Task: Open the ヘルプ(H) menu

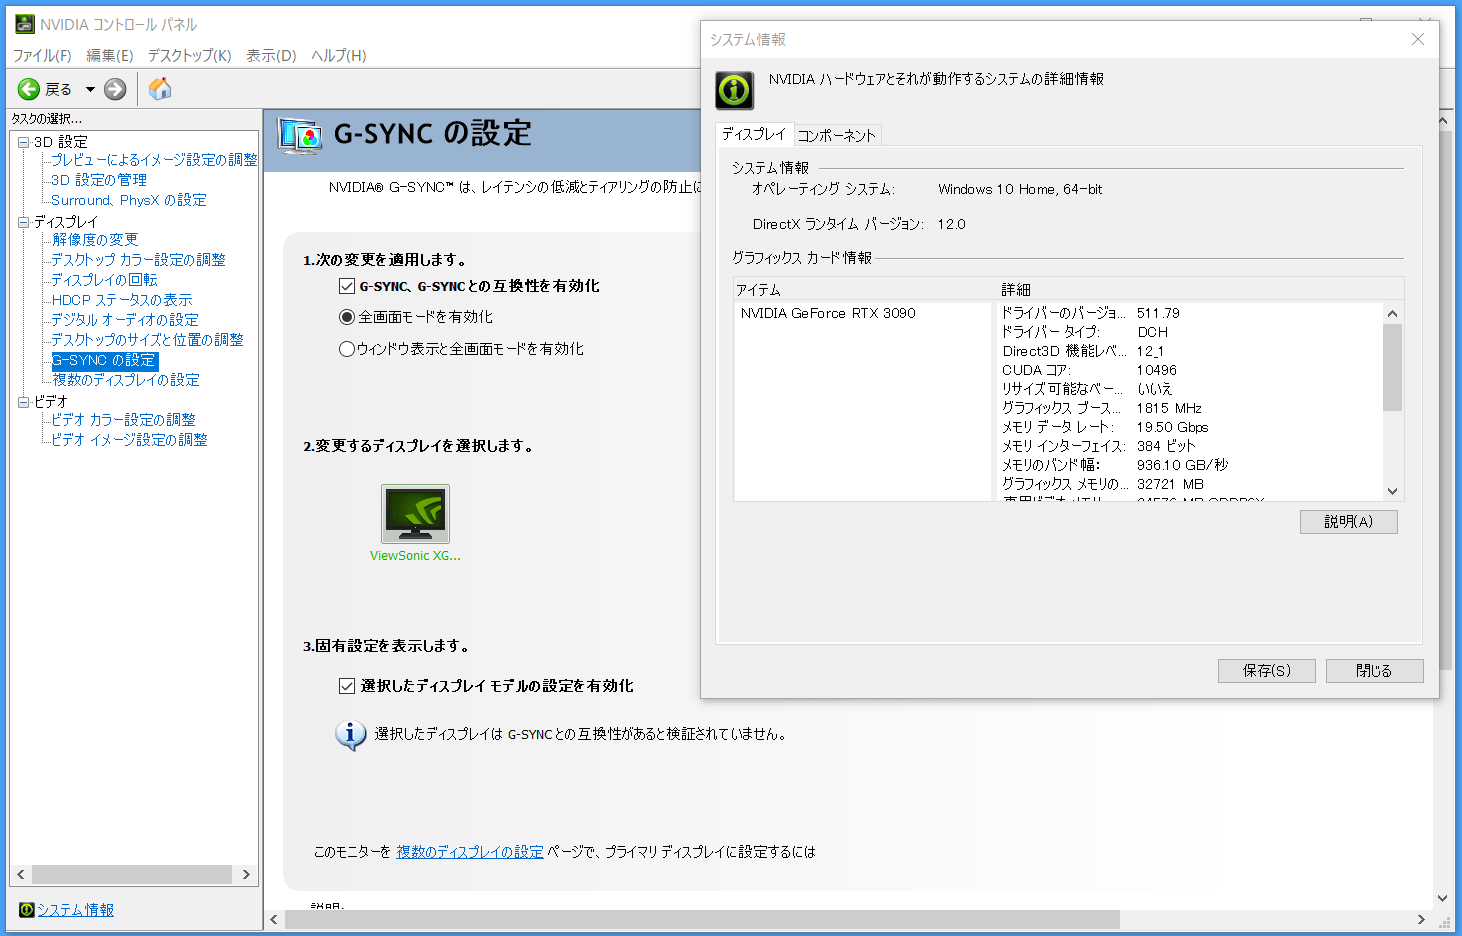Action: pos(339,55)
